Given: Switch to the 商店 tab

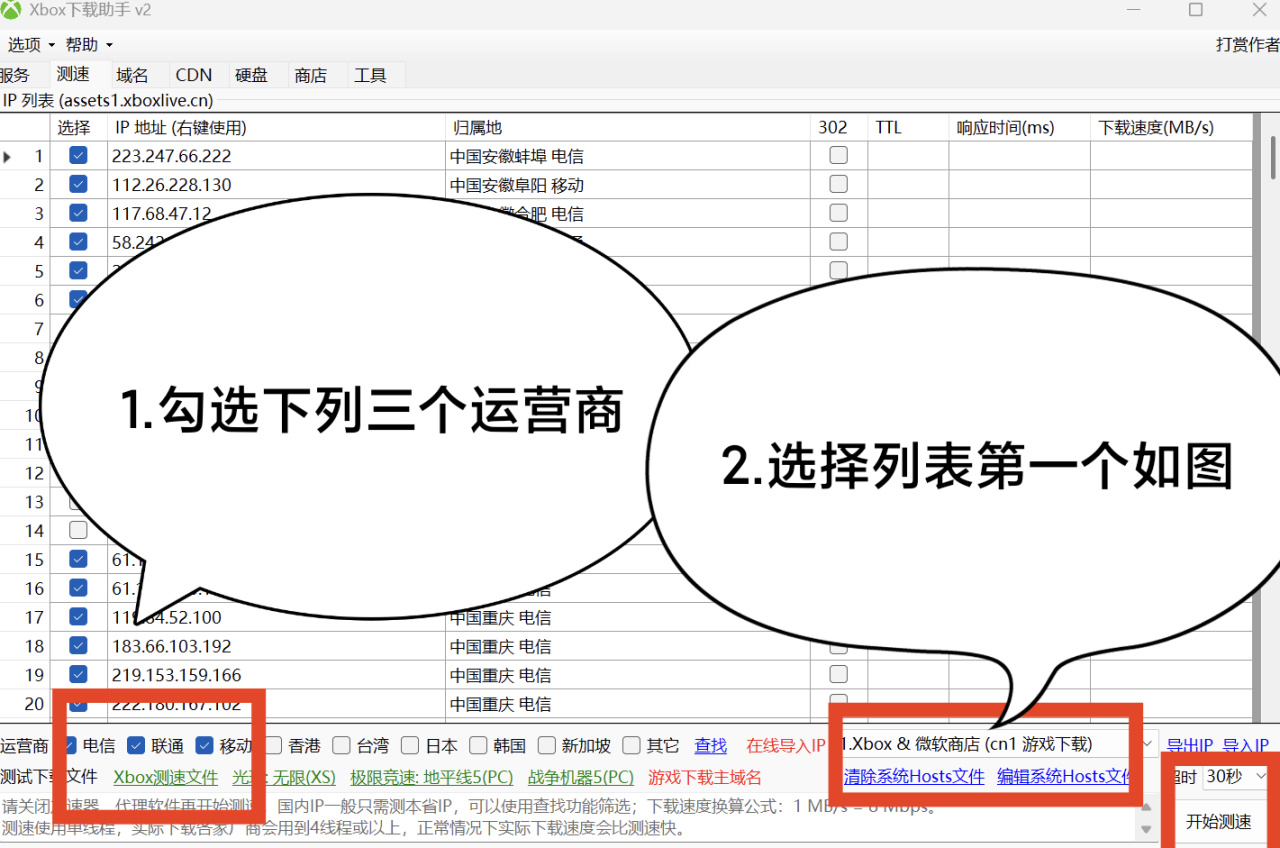Looking at the screenshot, I should click(310, 75).
